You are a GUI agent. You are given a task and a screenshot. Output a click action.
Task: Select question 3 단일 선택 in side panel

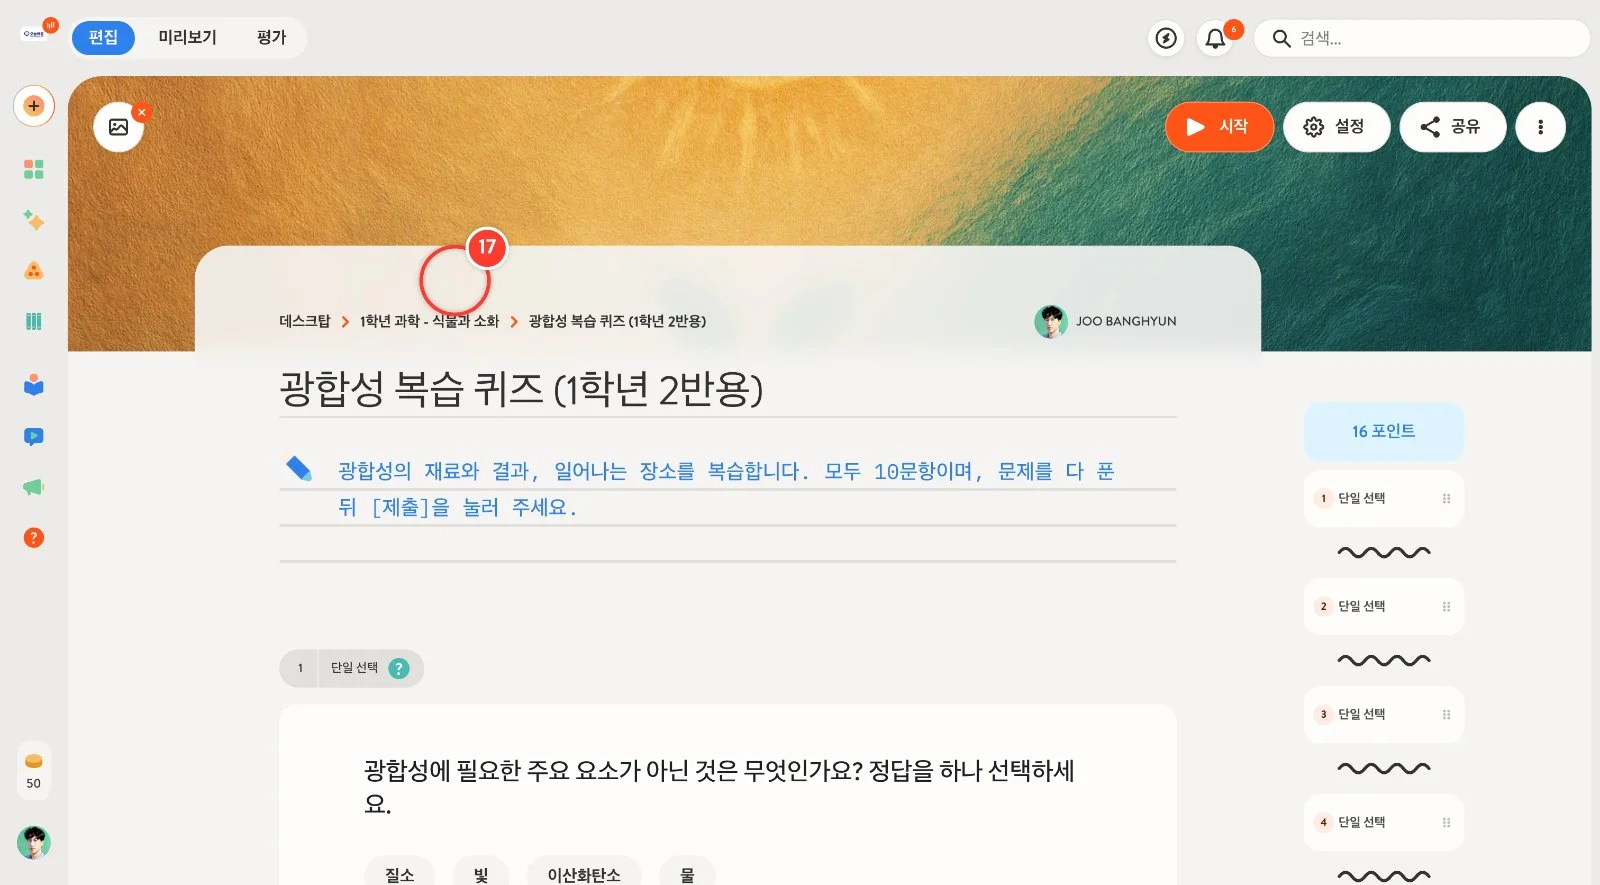1384,714
